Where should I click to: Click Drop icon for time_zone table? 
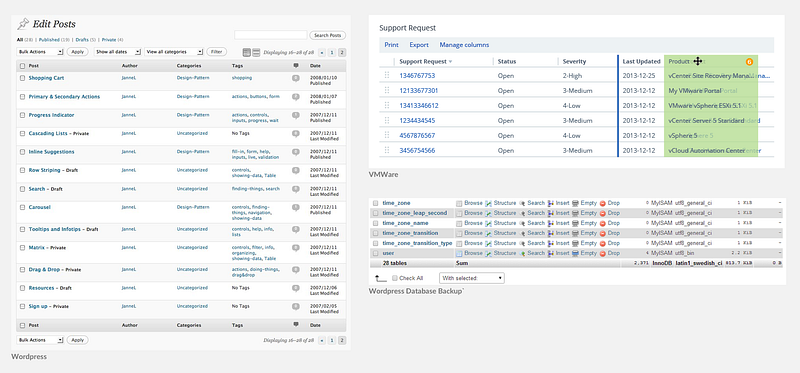click(x=603, y=203)
